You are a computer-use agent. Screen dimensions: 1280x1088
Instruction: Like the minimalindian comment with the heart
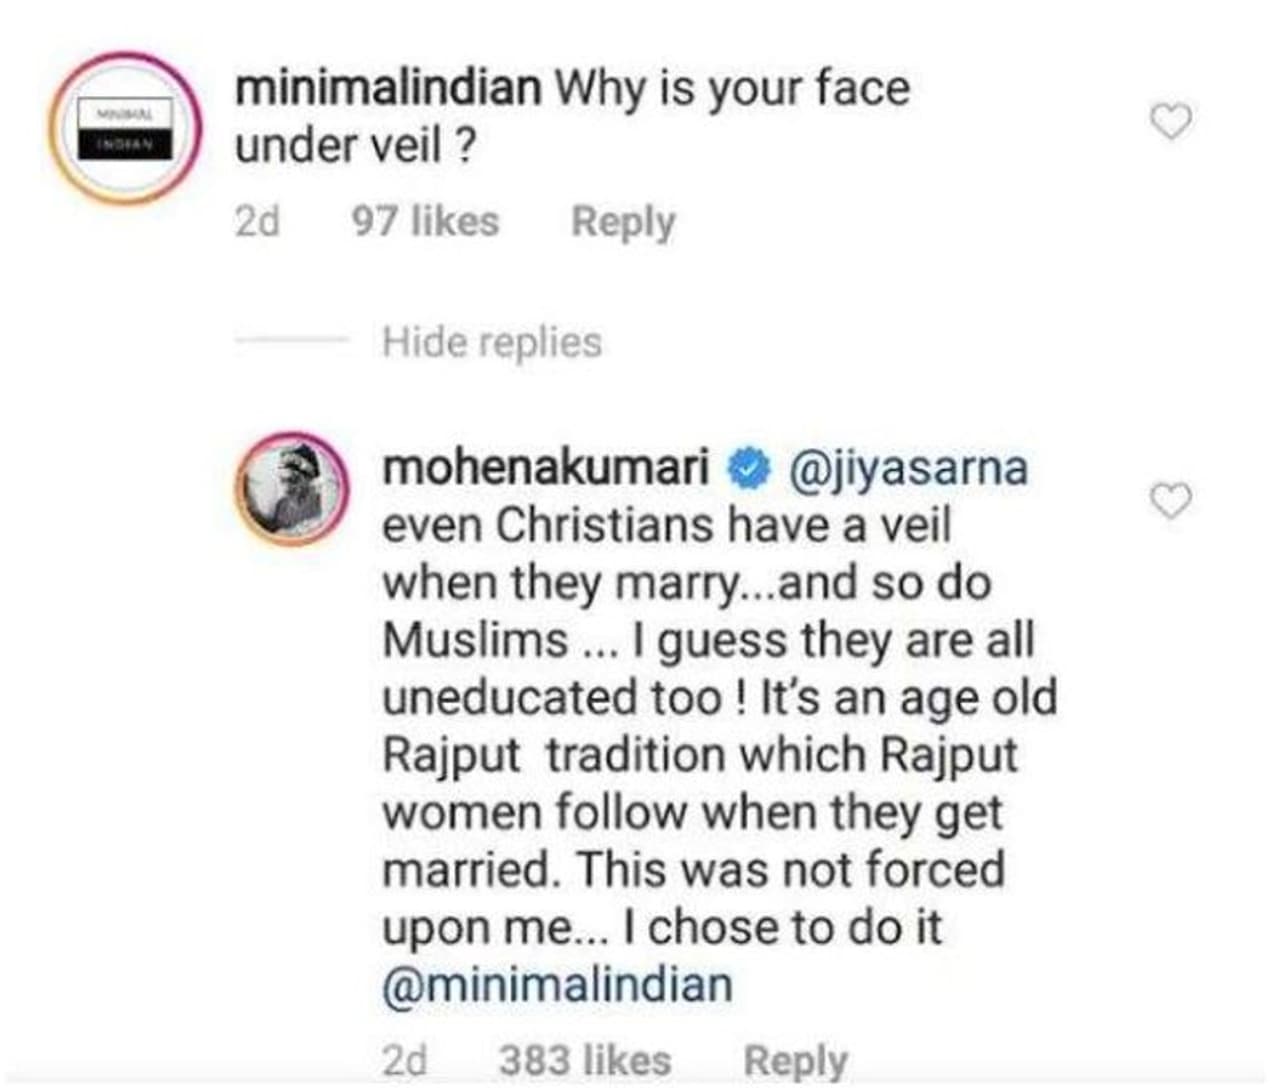[1170, 122]
